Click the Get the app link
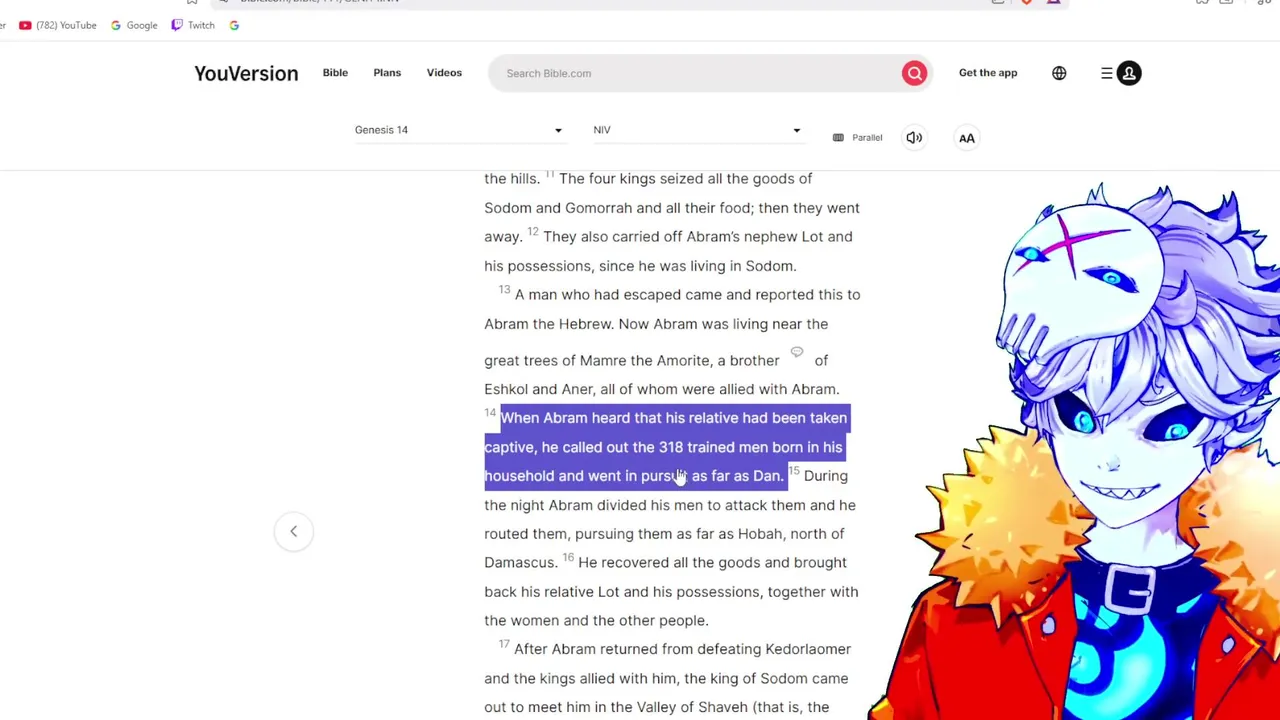This screenshot has height=720, width=1280. pos(988,73)
